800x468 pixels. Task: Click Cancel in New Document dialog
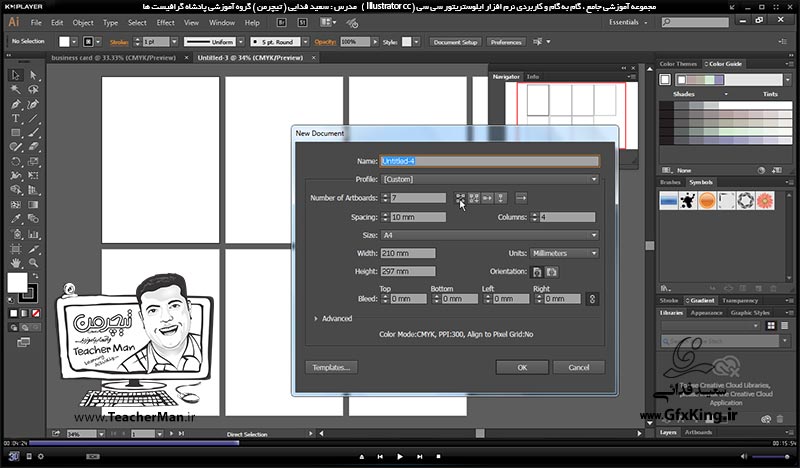579,367
